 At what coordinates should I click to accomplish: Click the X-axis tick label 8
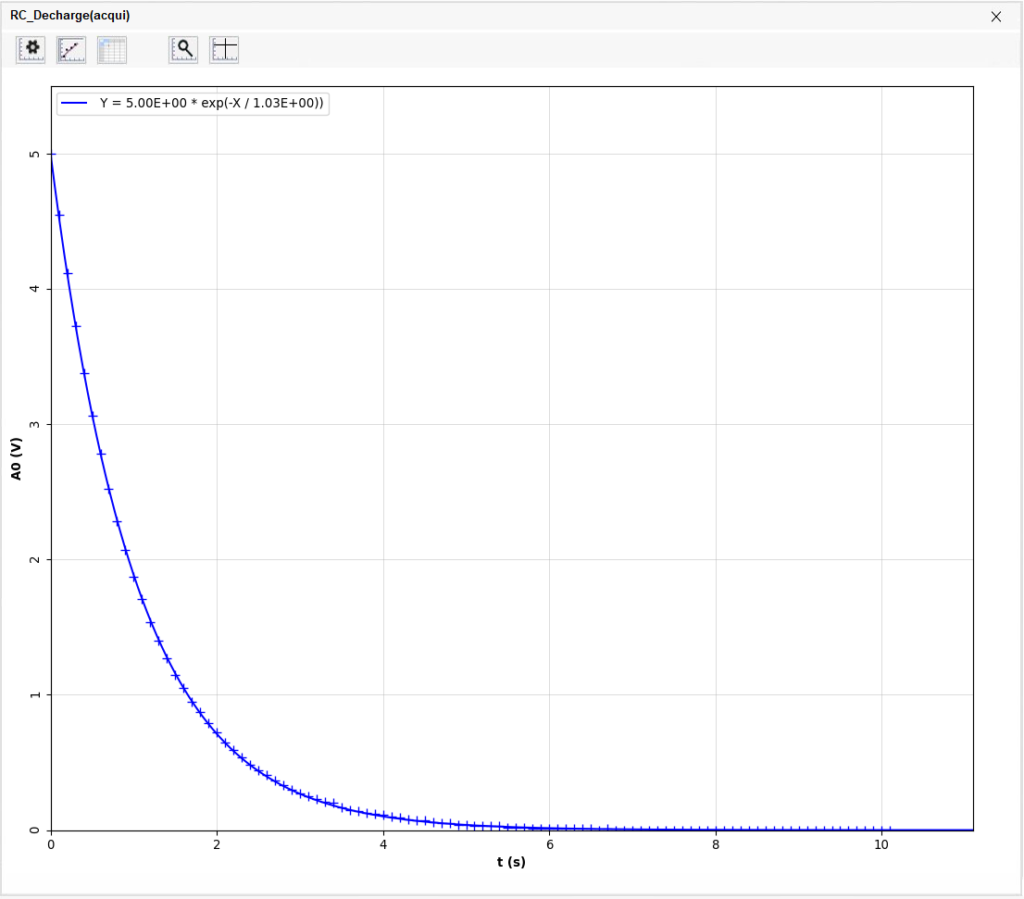click(715, 844)
